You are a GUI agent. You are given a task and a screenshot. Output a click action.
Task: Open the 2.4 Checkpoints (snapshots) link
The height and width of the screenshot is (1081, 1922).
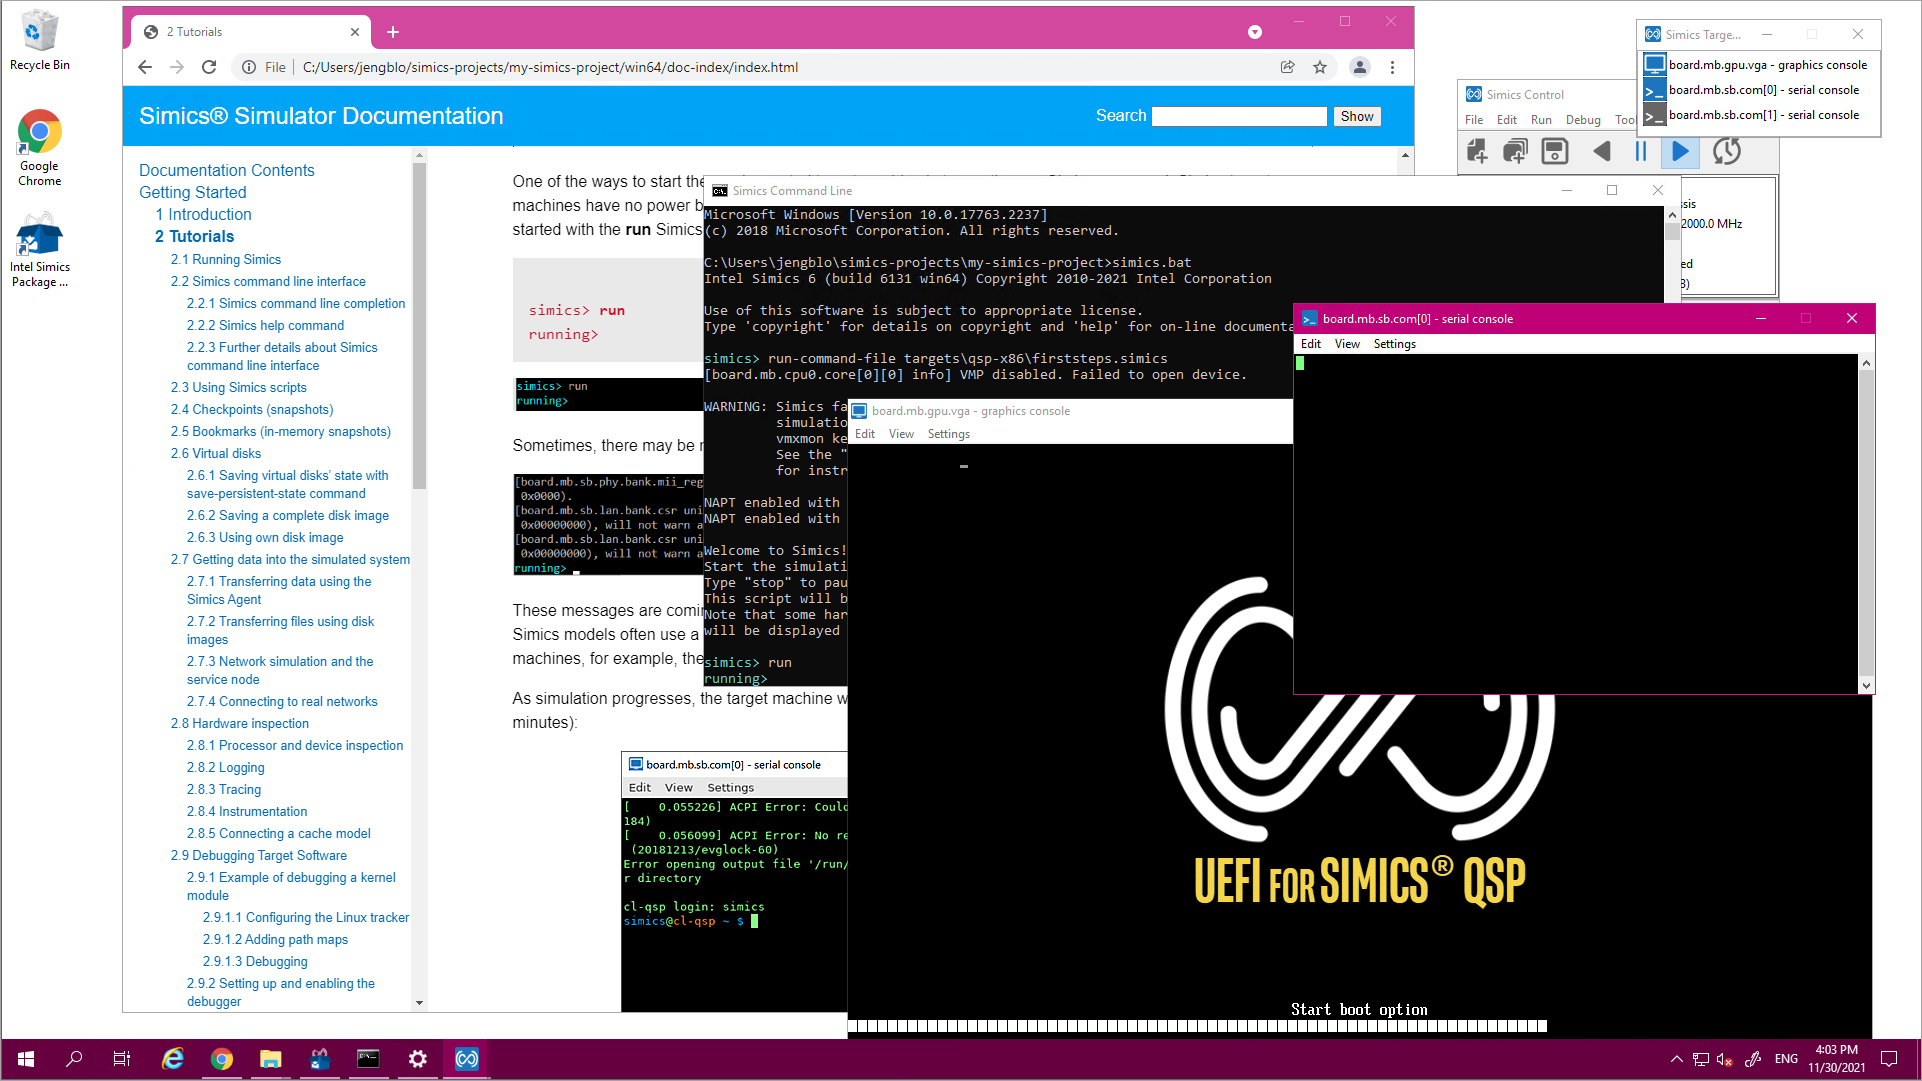pyautogui.click(x=252, y=409)
